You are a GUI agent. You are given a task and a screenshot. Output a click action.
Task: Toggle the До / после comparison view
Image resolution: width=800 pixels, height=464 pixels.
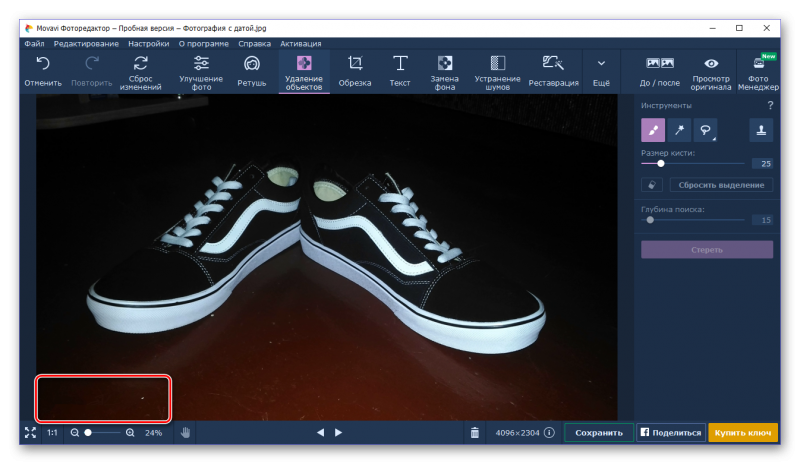point(659,71)
